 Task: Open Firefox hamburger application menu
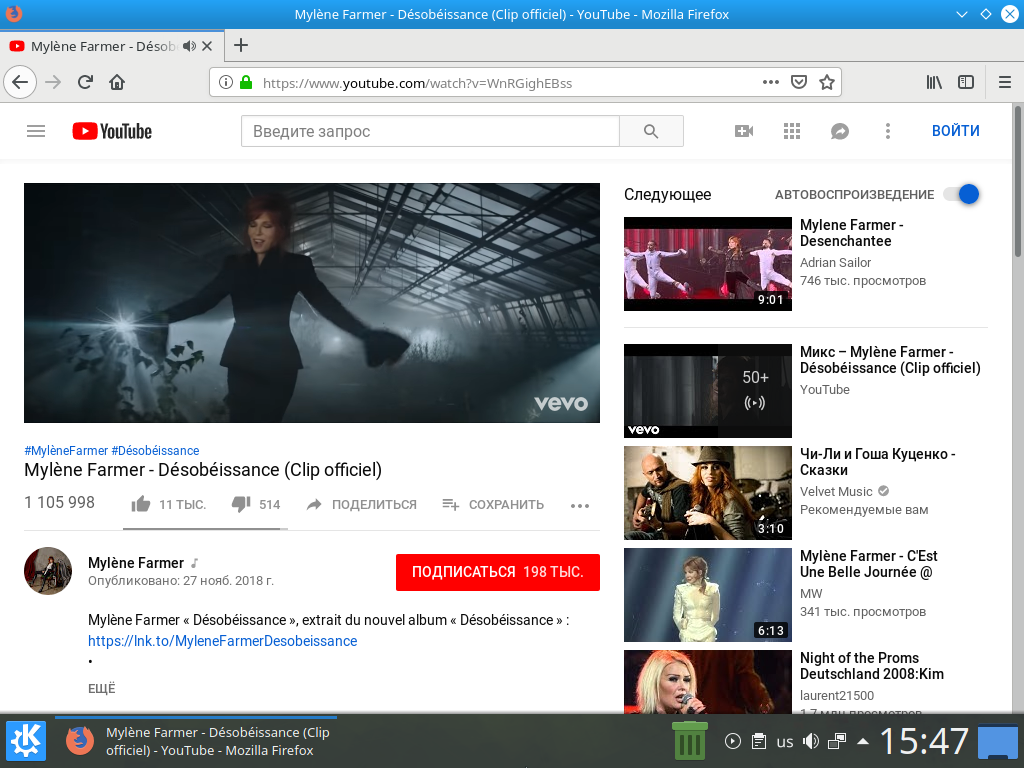click(x=1003, y=83)
